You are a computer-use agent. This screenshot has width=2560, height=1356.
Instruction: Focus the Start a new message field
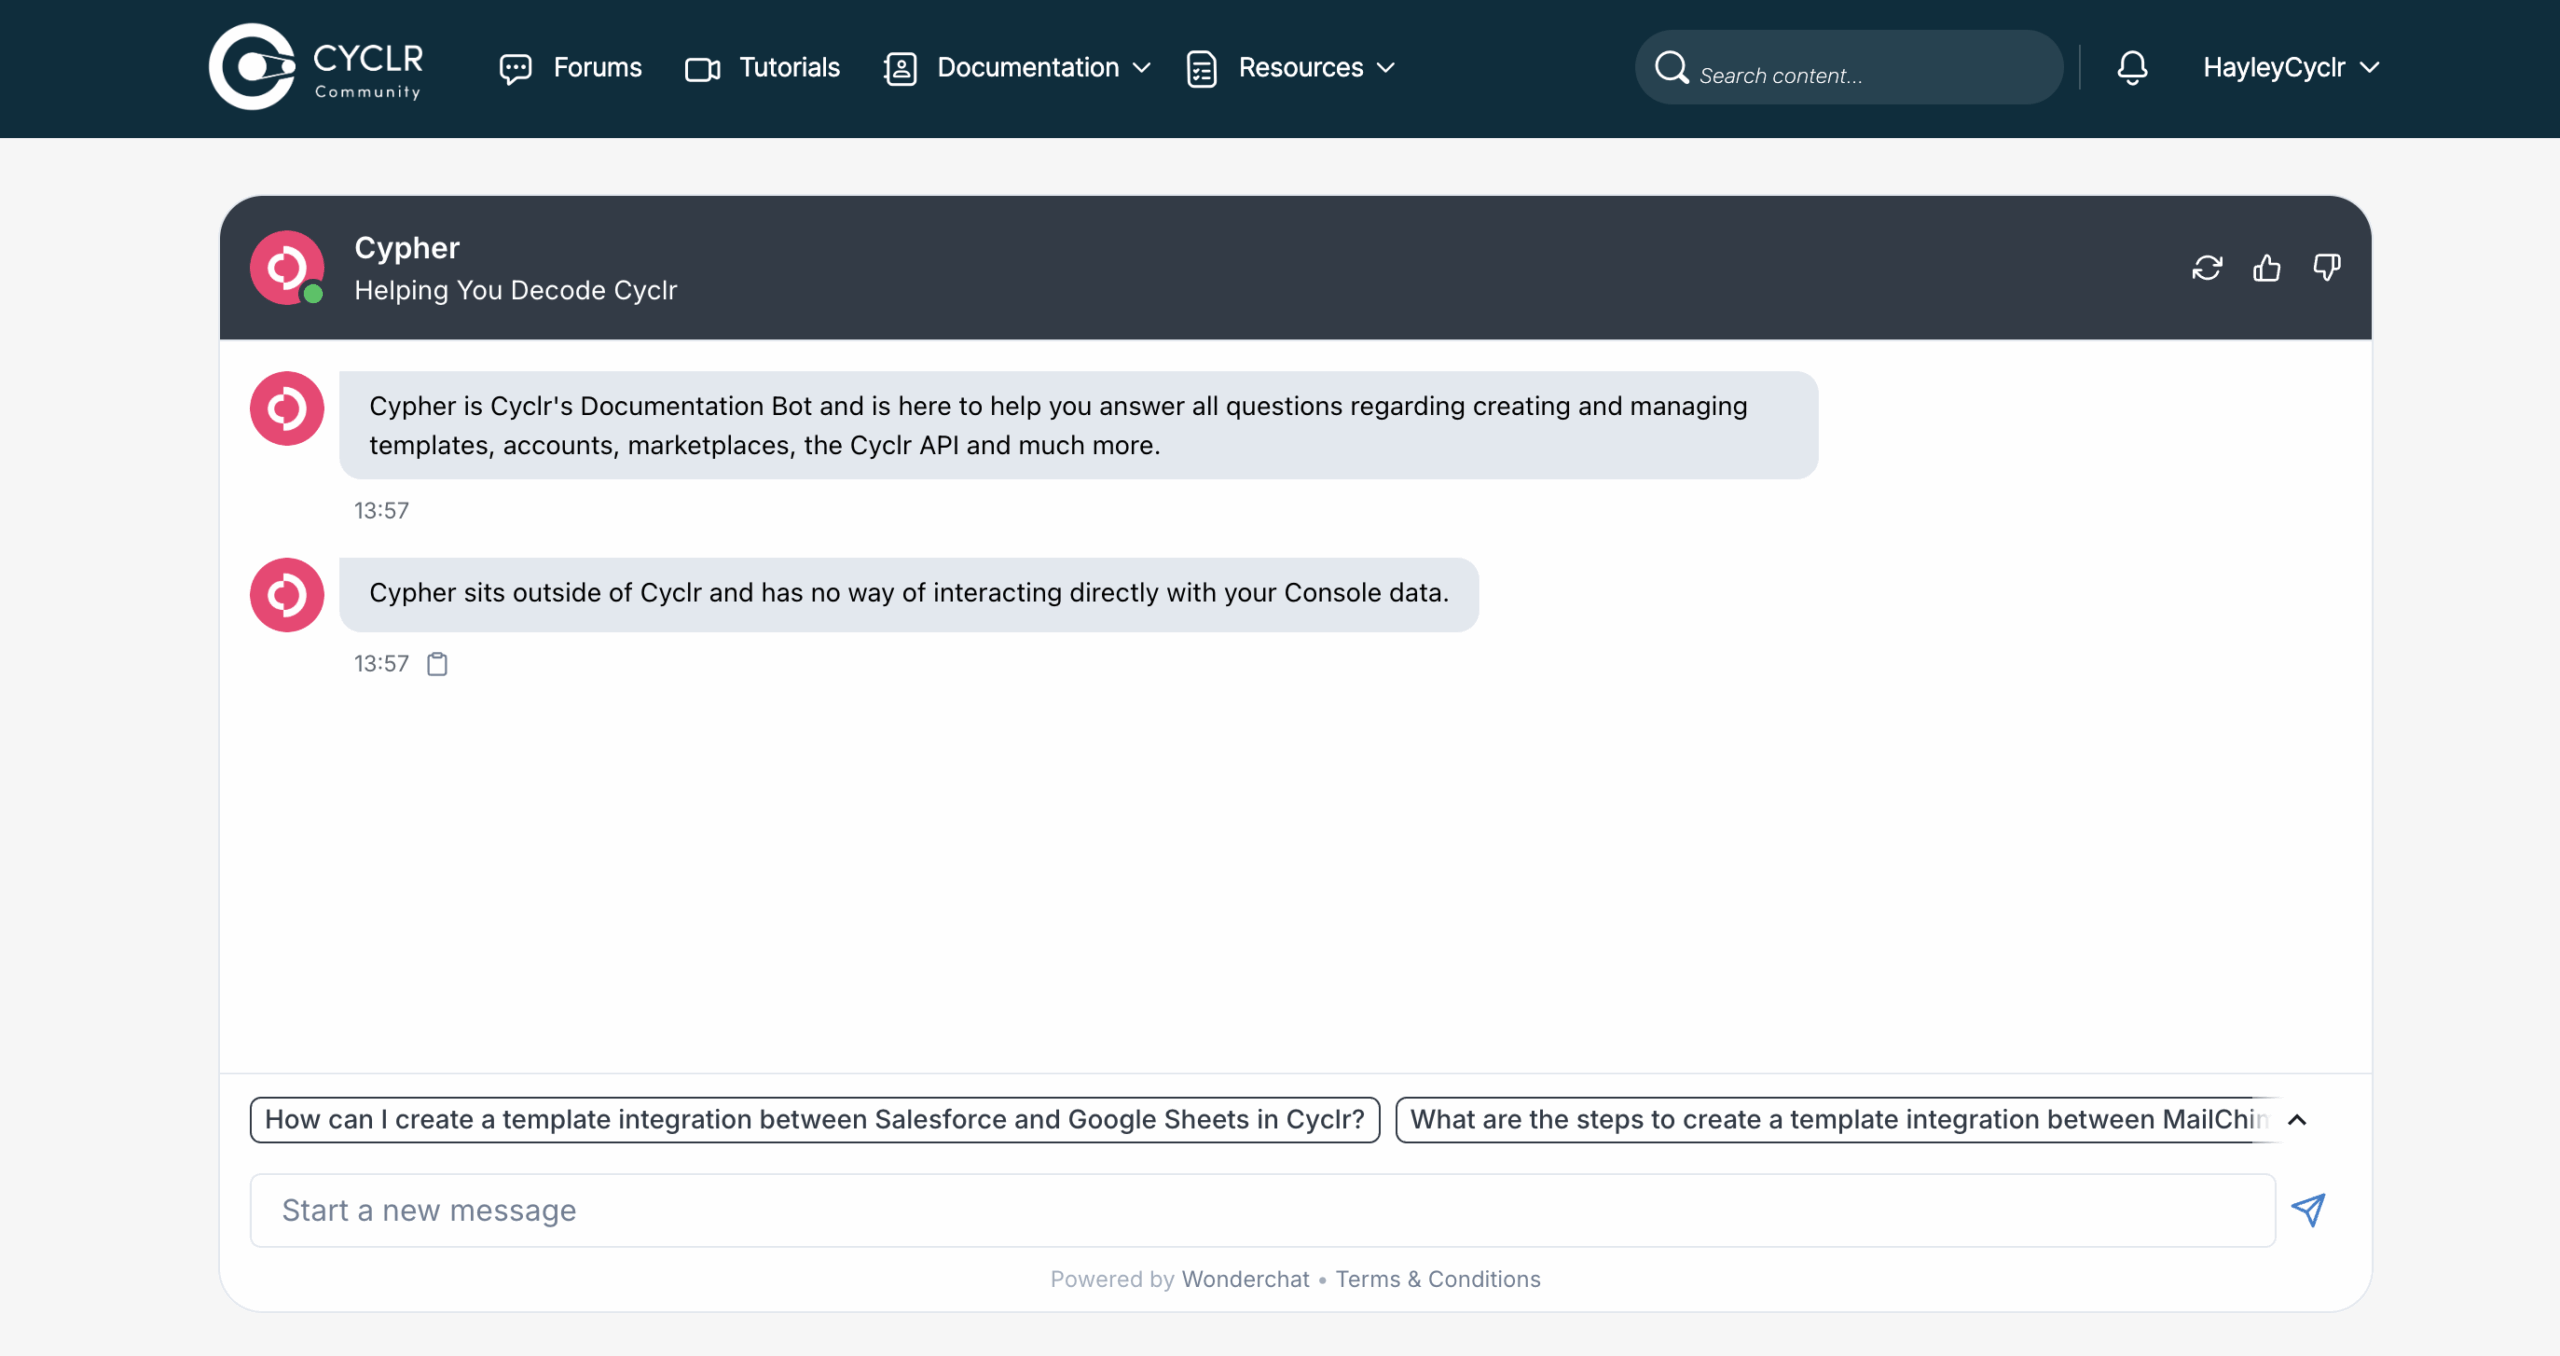point(1262,1211)
